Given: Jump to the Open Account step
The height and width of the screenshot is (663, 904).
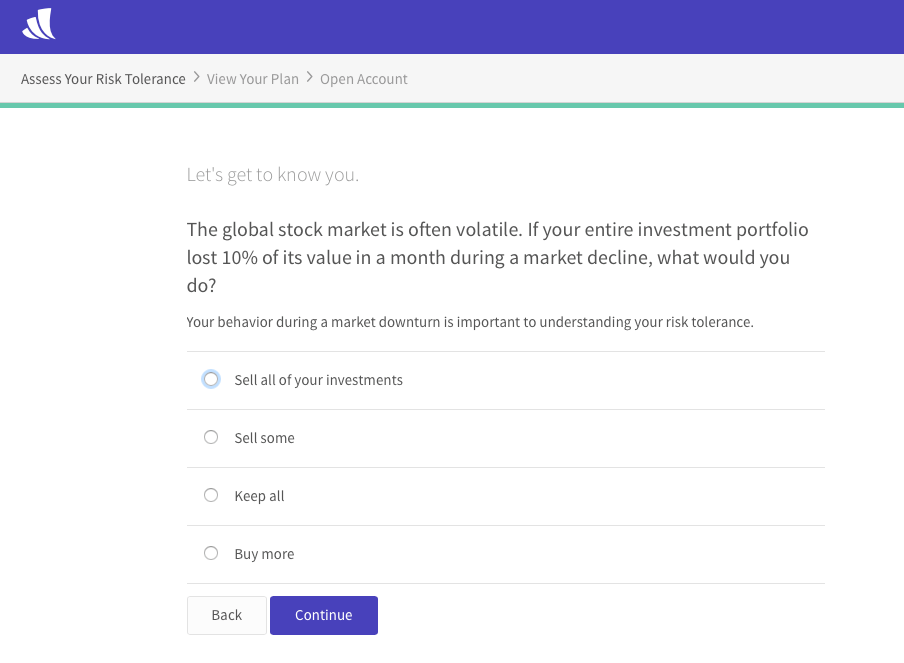Looking at the screenshot, I should (x=364, y=79).
